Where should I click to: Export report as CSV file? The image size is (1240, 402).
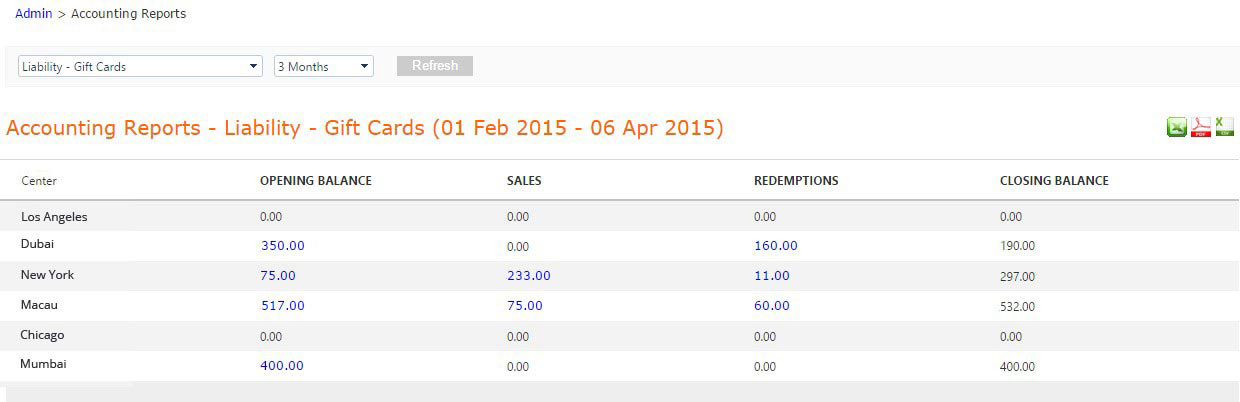click(x=1224, y=127)
